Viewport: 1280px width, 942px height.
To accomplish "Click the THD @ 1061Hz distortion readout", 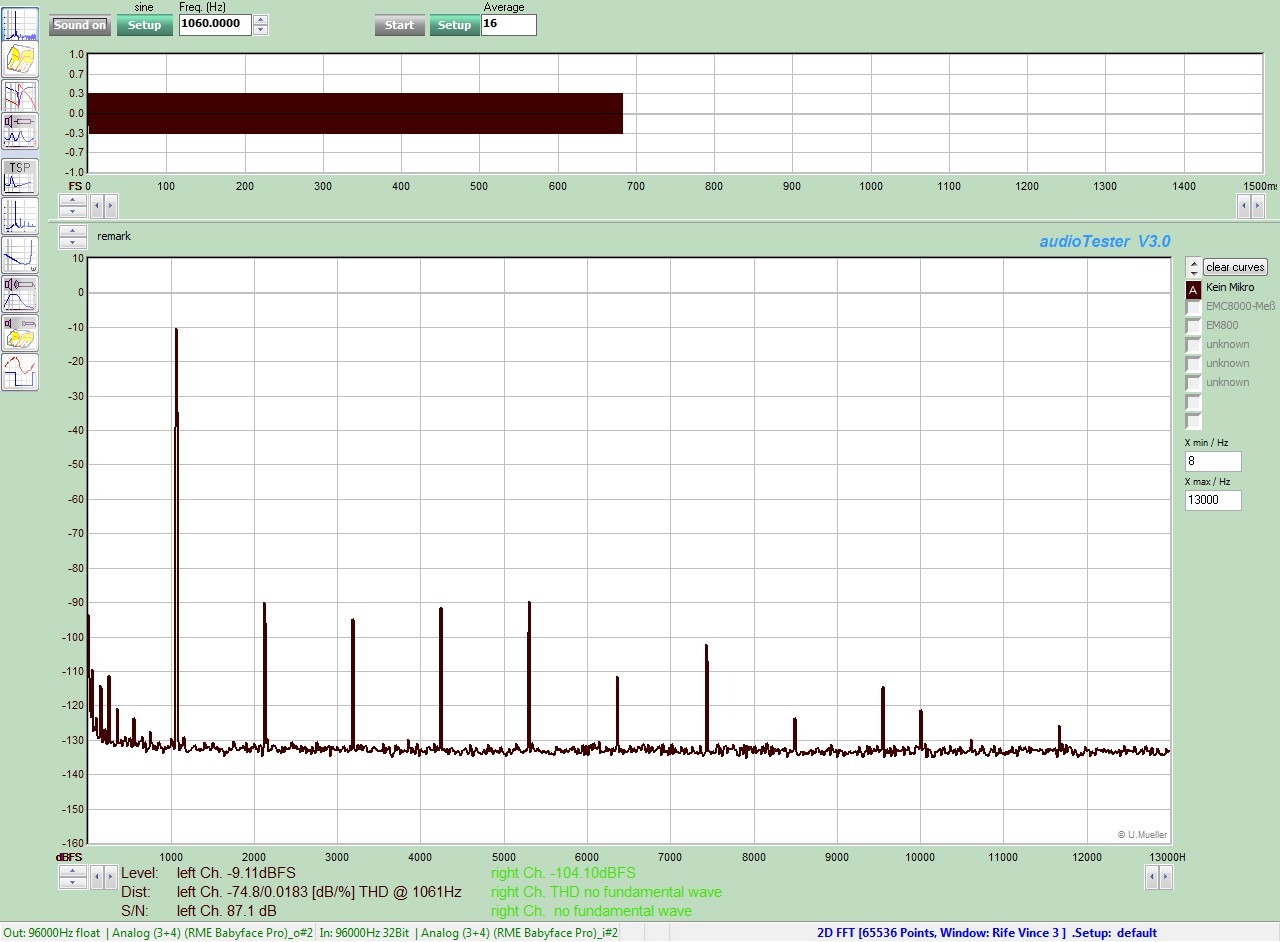I will 319,892.
